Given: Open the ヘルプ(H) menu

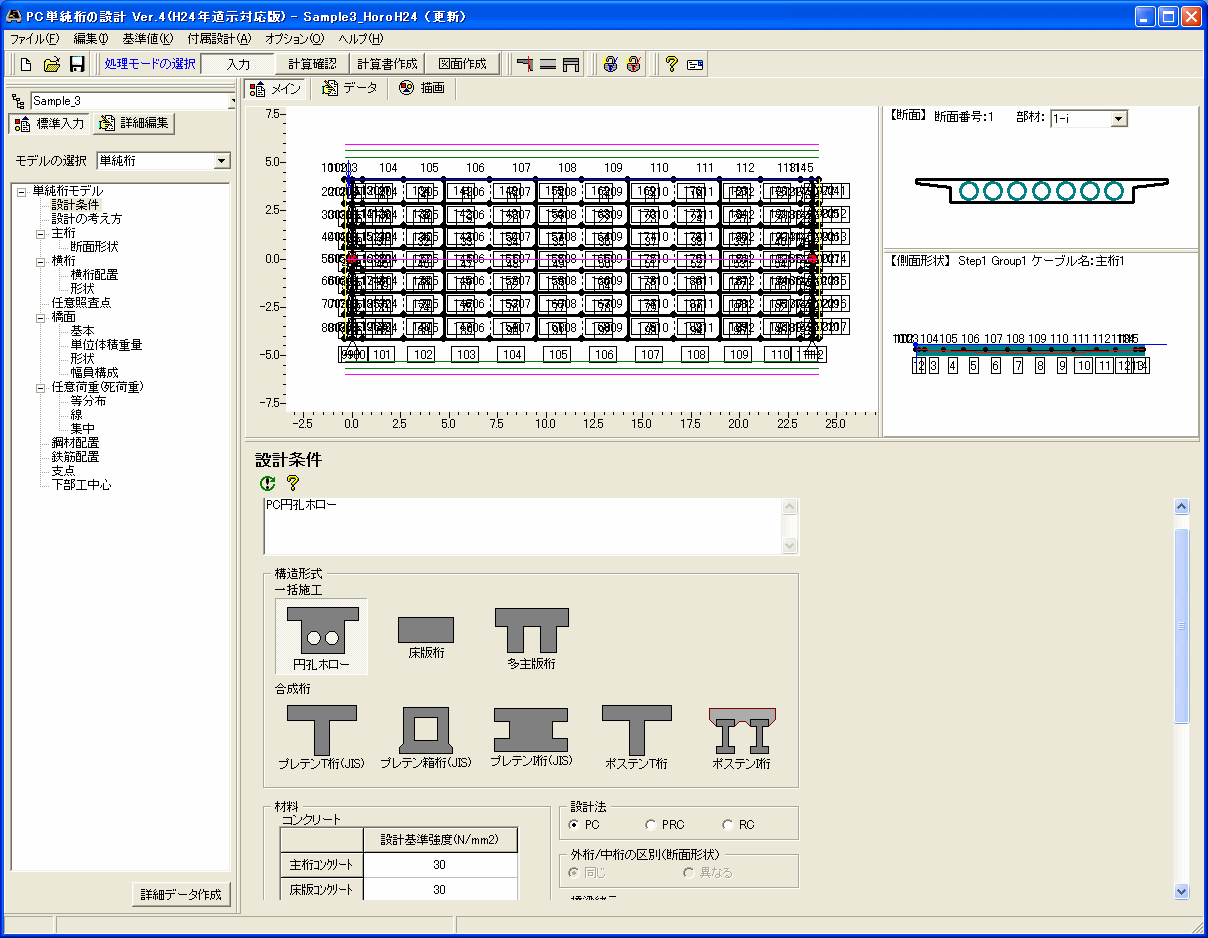Looking at the screenshot, I should pos(361,39).
